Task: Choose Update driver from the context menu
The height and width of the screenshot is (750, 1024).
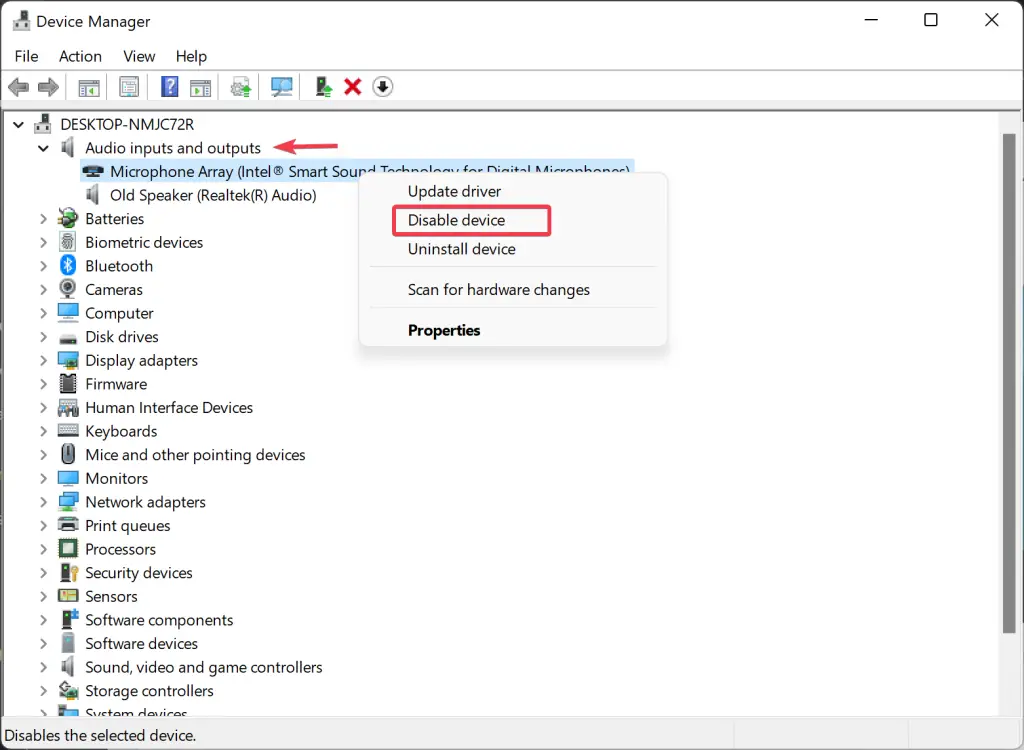Action: 454,191
